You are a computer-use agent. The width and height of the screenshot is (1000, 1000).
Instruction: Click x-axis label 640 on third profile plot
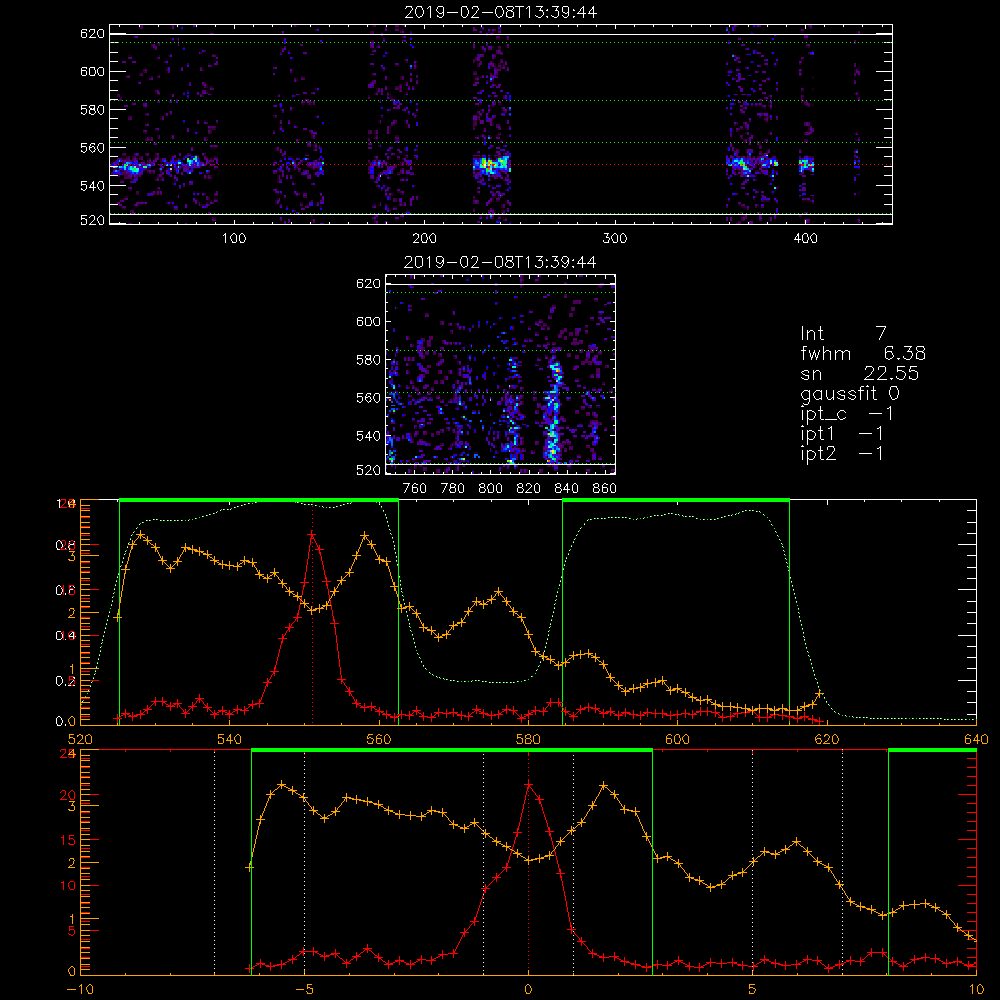(976, 739)
